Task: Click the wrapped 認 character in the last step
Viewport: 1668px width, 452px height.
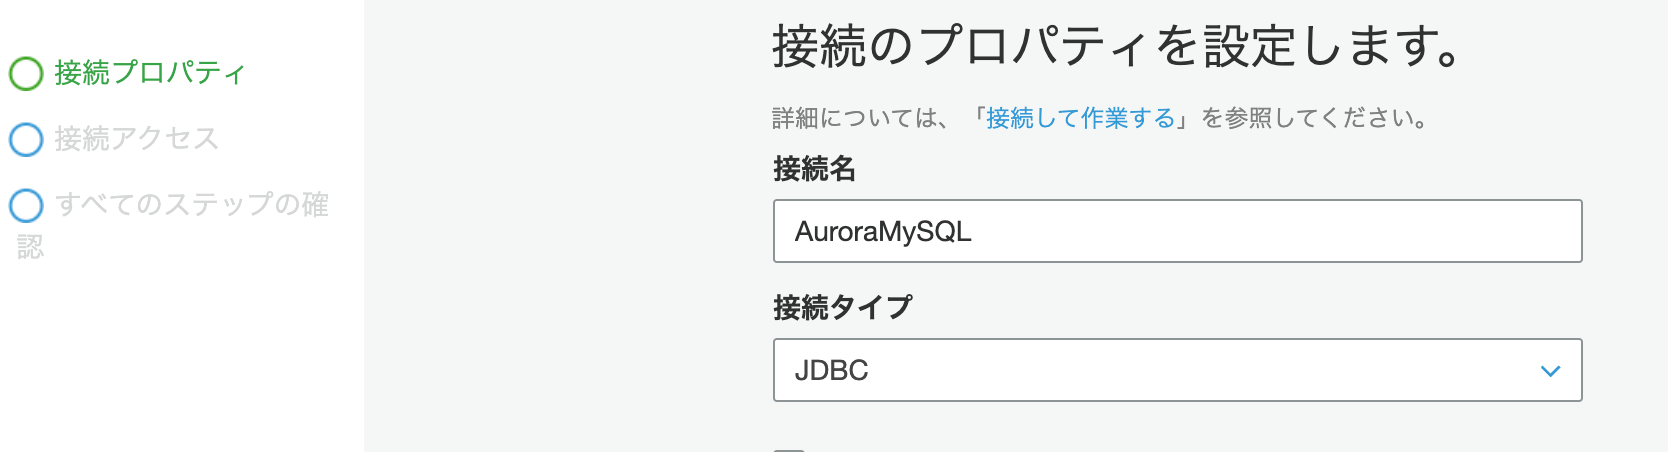Action: tap(30, 246)
